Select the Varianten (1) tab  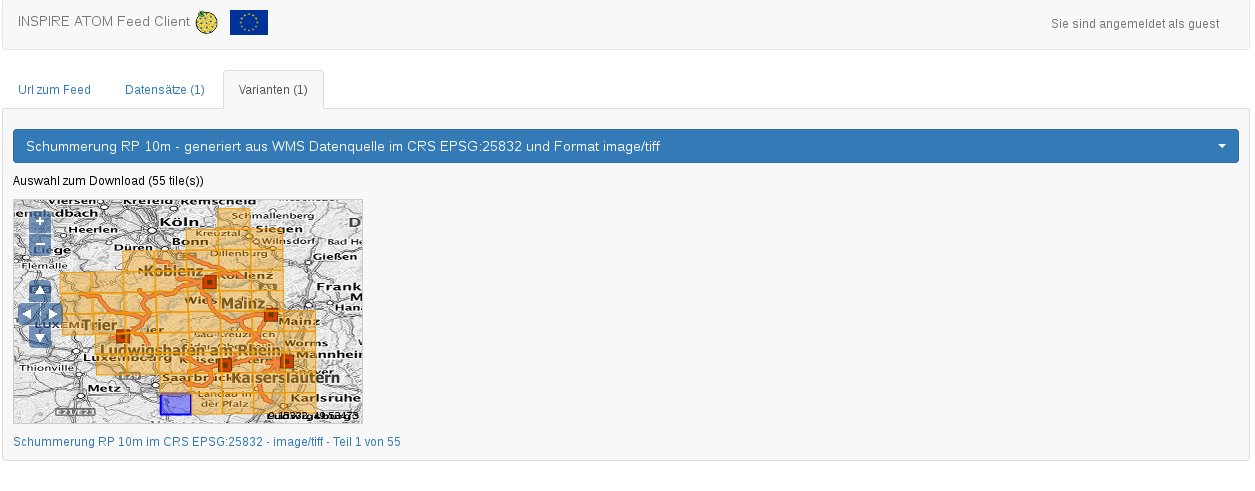tap(273, 90)
